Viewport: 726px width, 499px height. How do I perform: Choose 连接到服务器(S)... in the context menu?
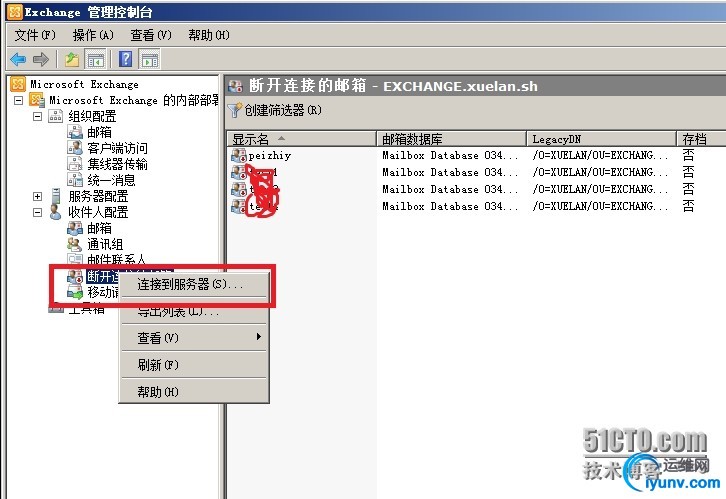194,284
